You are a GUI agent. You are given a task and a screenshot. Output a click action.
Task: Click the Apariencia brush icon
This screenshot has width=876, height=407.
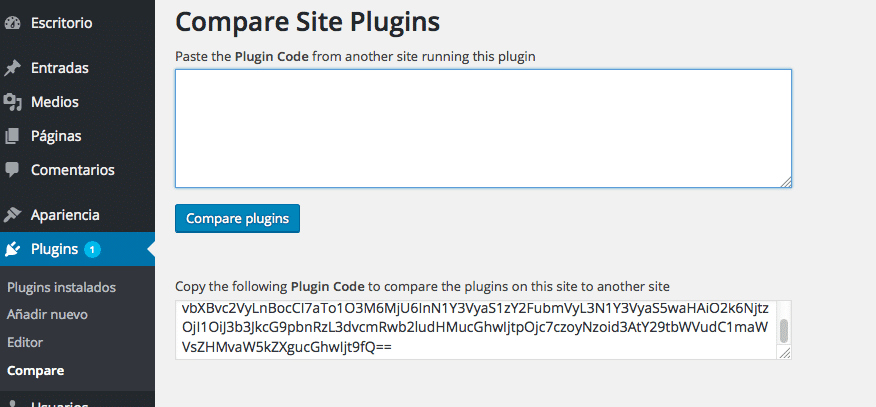12,215
